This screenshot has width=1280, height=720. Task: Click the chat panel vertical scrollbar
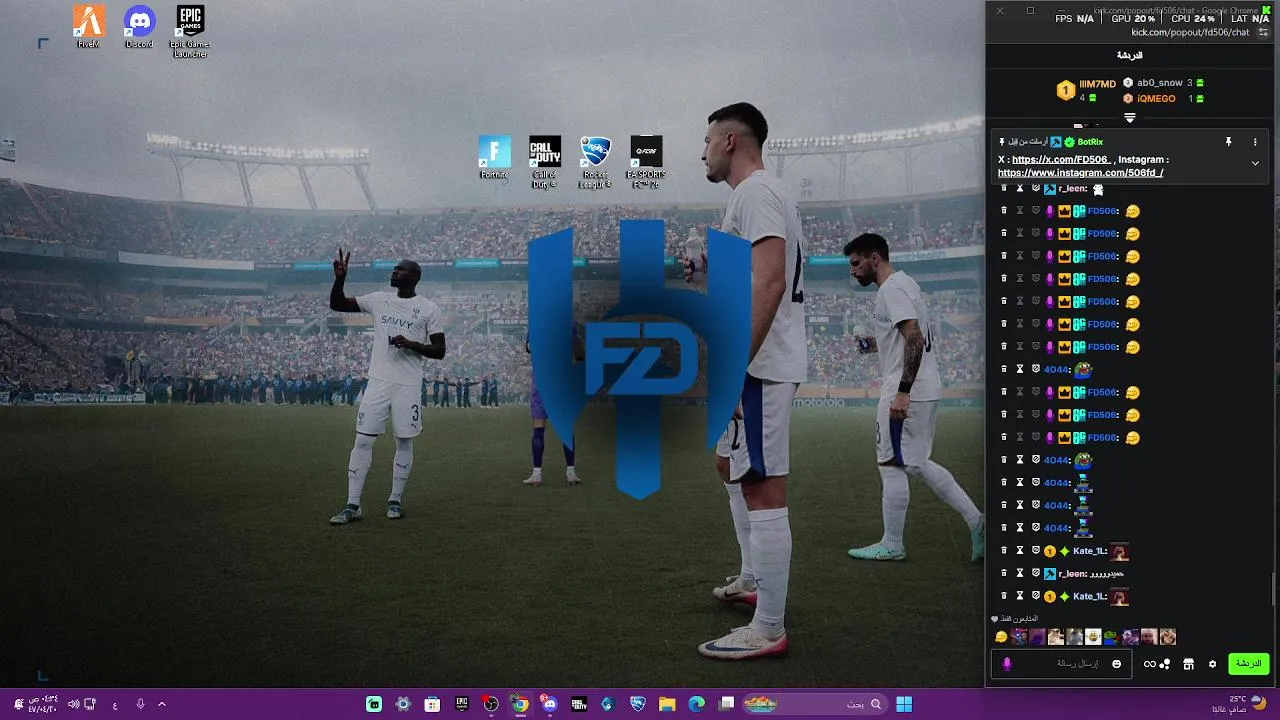click(1274, 590)
